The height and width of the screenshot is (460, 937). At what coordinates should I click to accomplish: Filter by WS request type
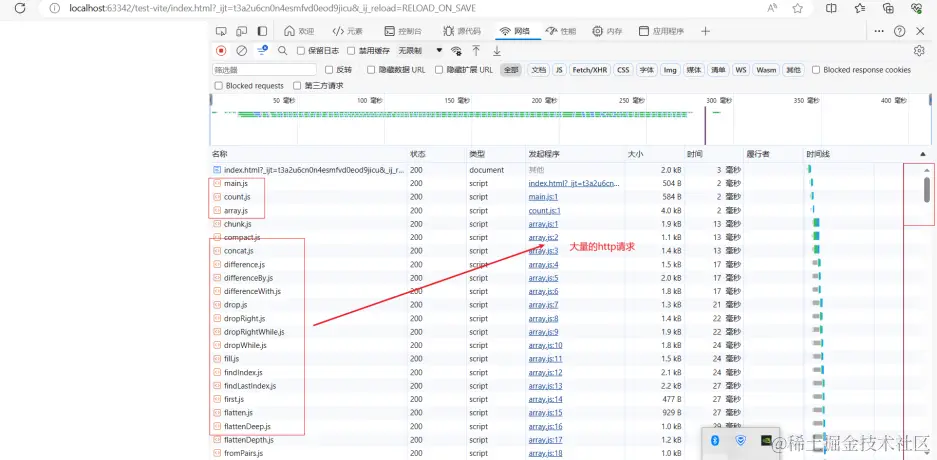741,70
